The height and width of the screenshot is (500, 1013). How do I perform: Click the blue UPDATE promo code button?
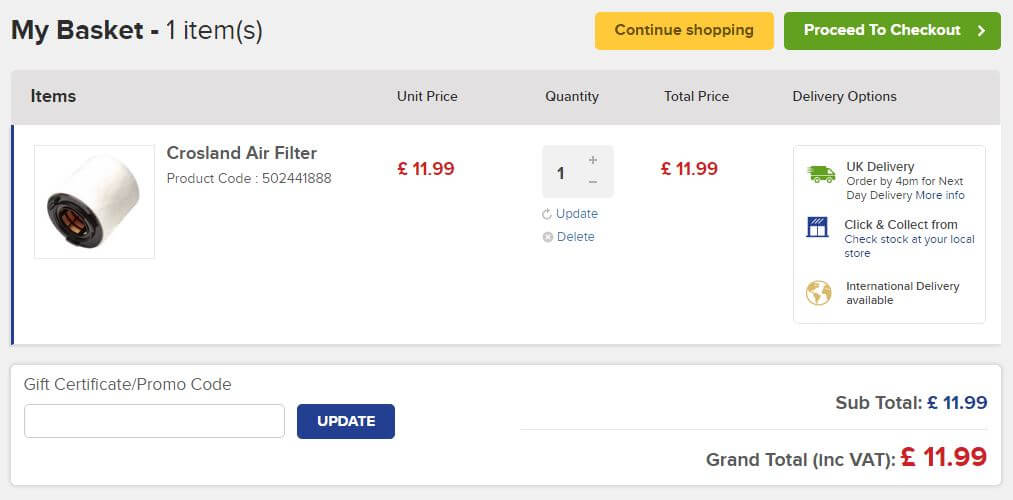coord(346,421)
